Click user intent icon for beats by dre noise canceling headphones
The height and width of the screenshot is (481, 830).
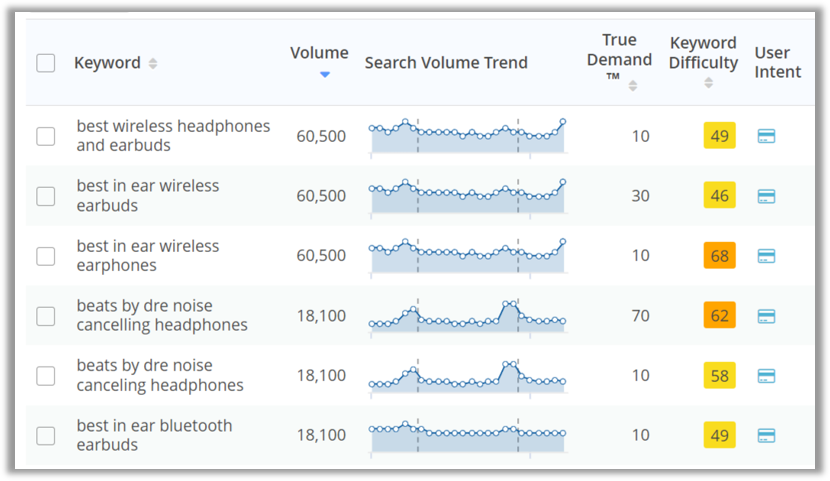[x=766, y=376]
